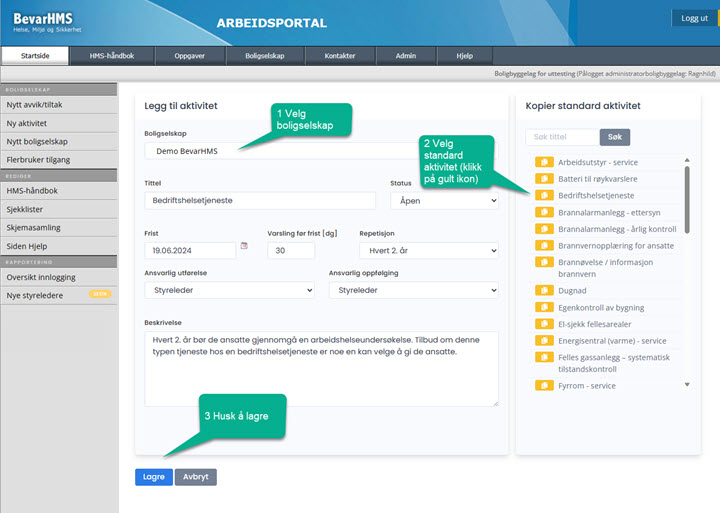The height and width of the screenshot is (513, 720).
Task: Click the Avbryt button
Action: [x=196, y=477]
